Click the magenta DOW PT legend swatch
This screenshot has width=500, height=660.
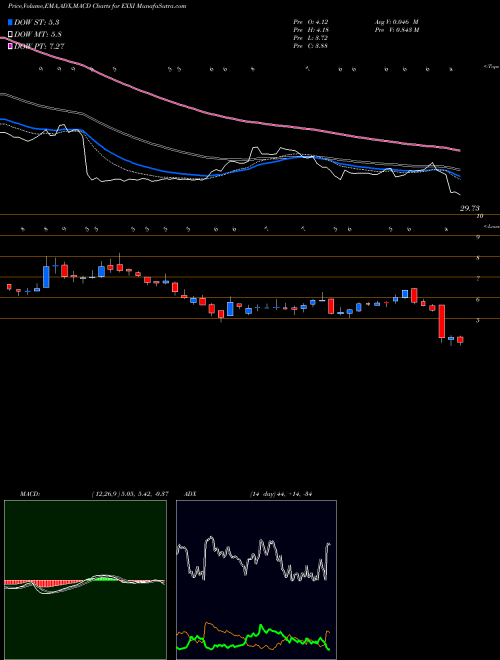[x=11, y=46]
